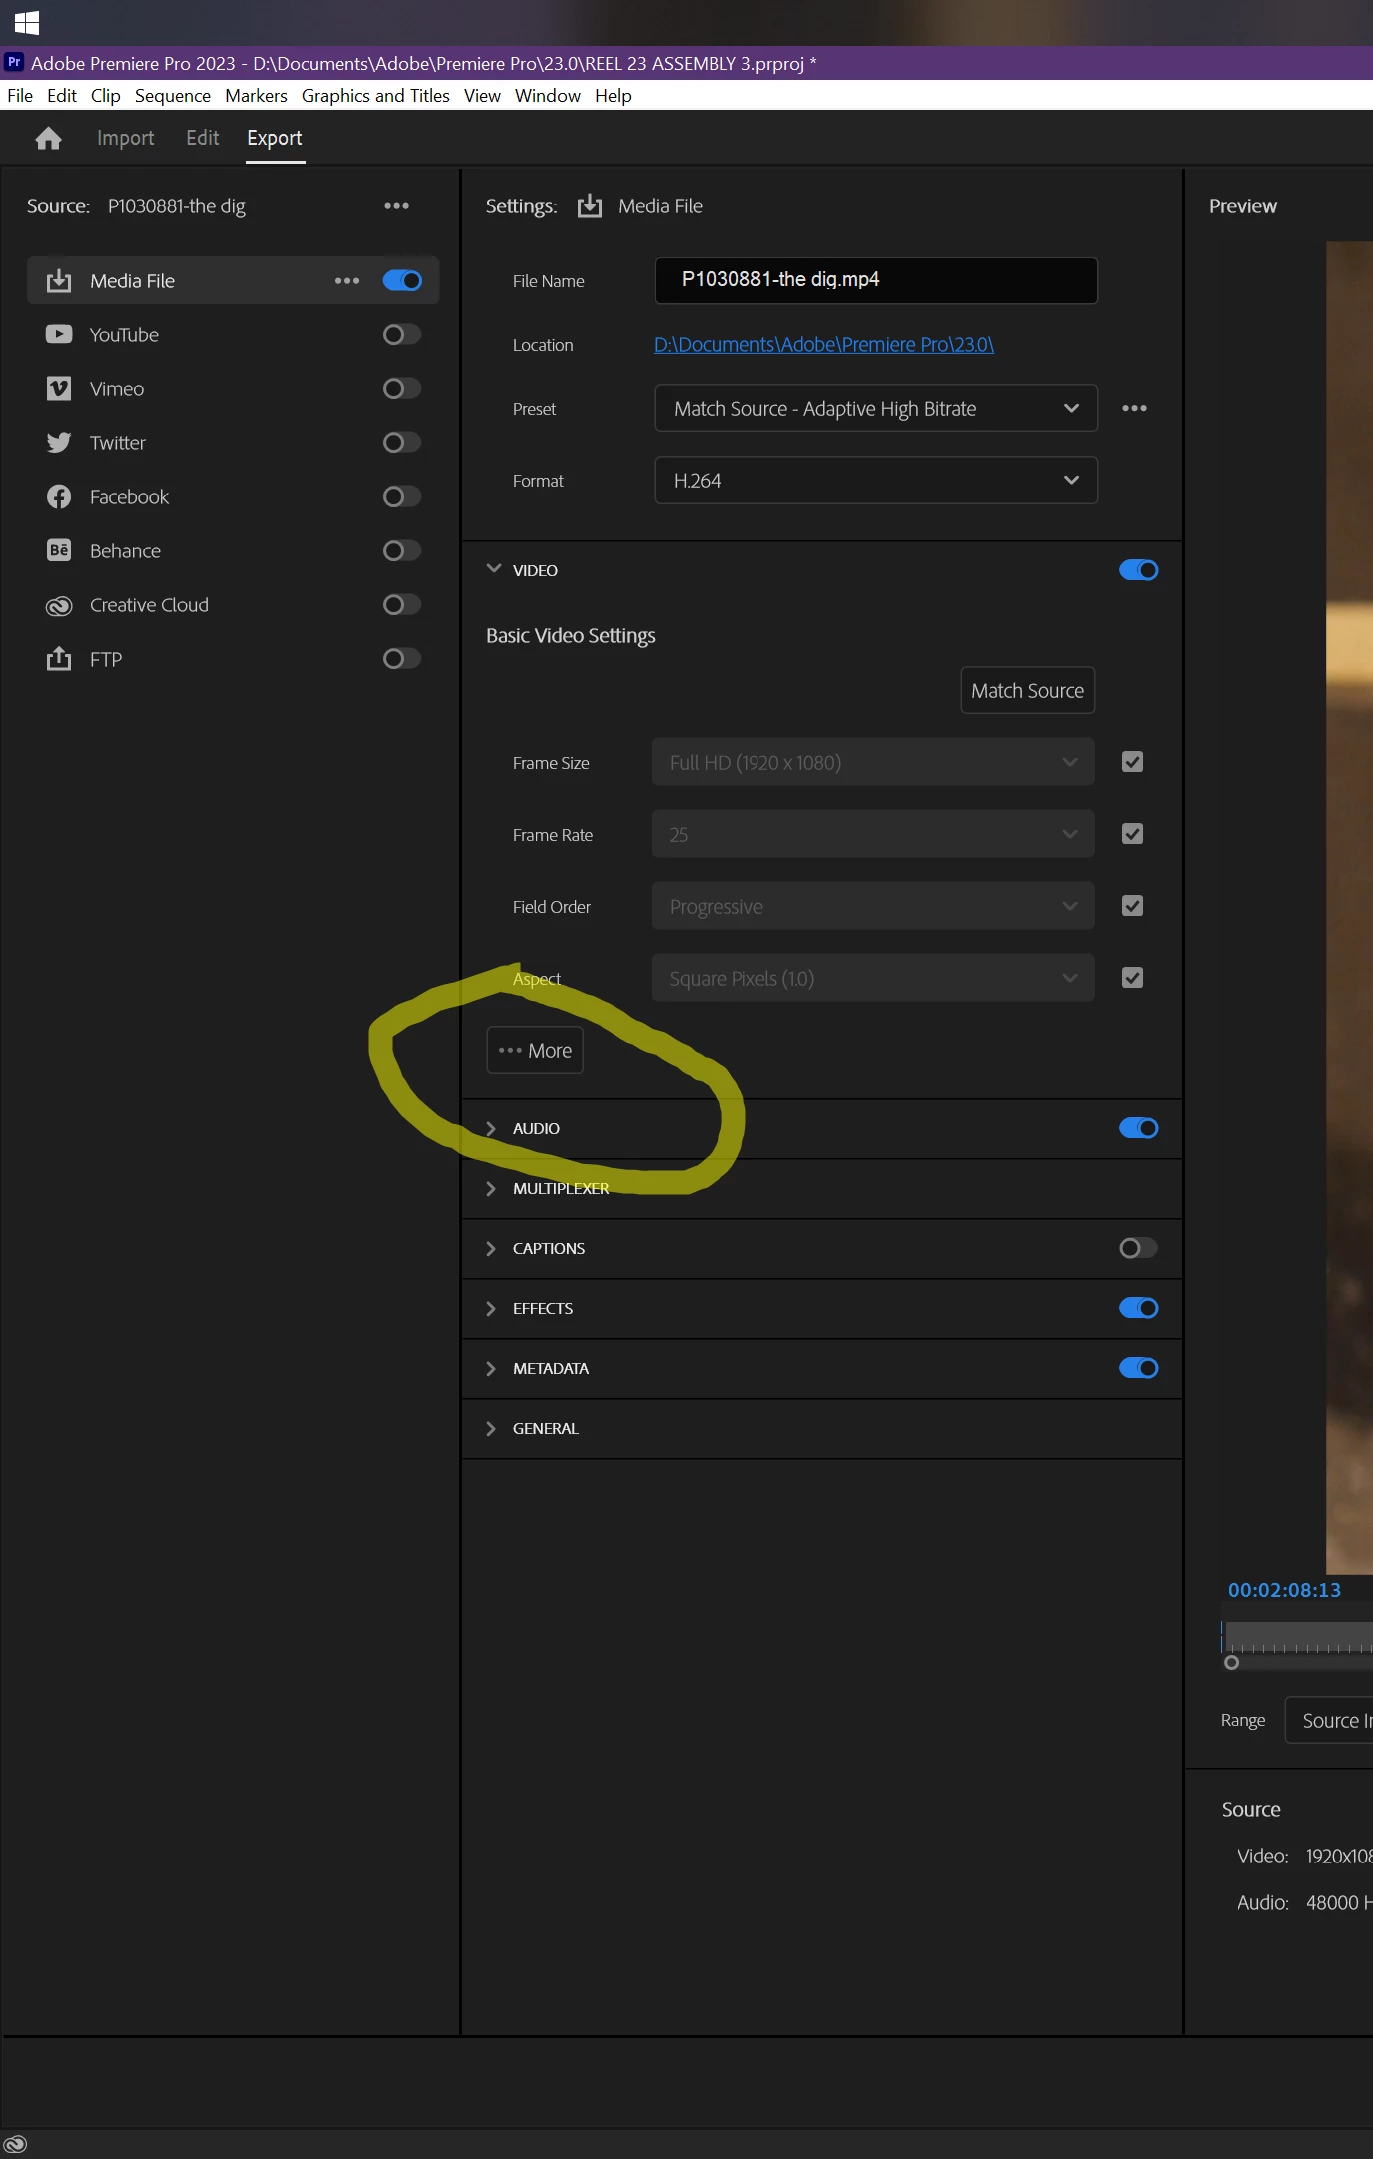Expand the GENERAL section

491,1429
